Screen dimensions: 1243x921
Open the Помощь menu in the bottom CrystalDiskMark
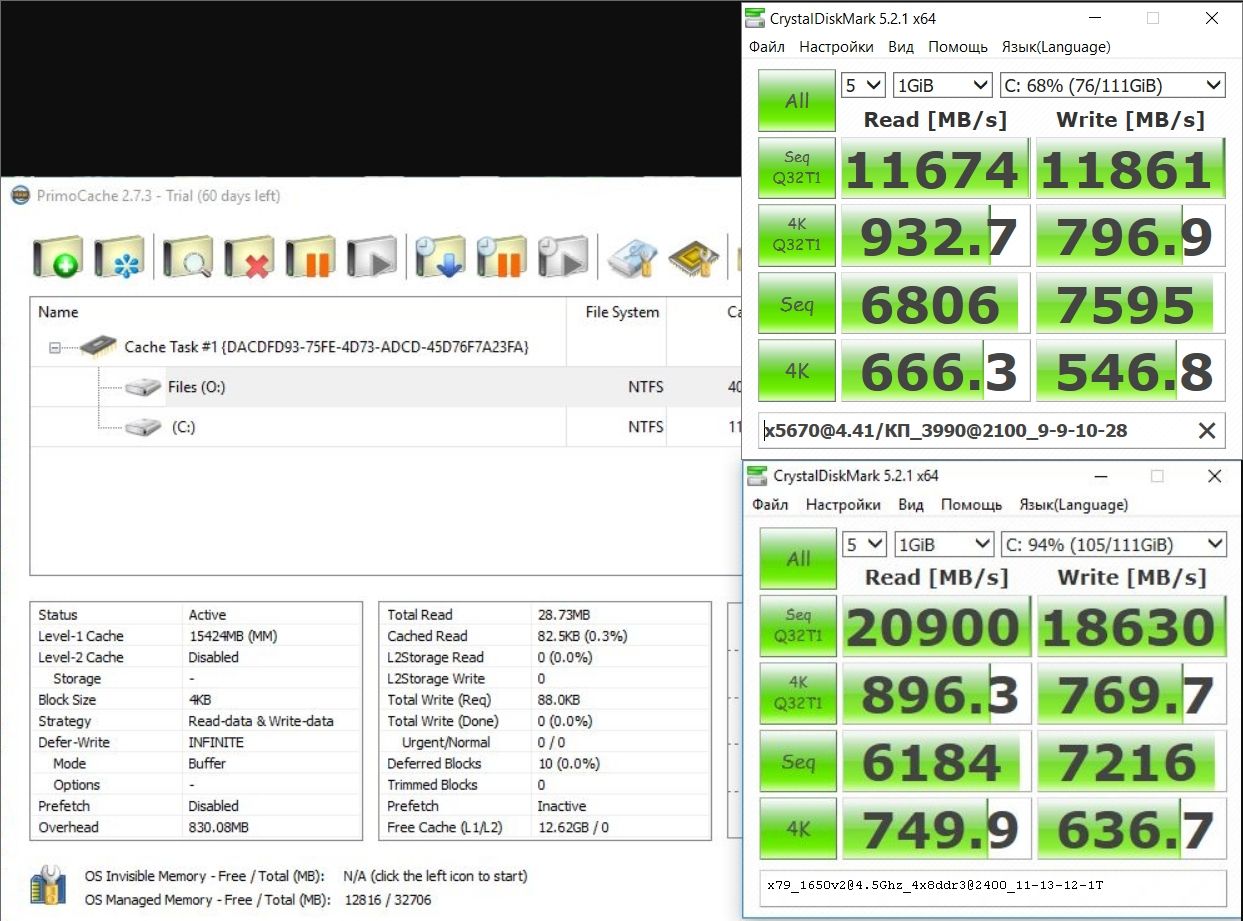(970, 505)
